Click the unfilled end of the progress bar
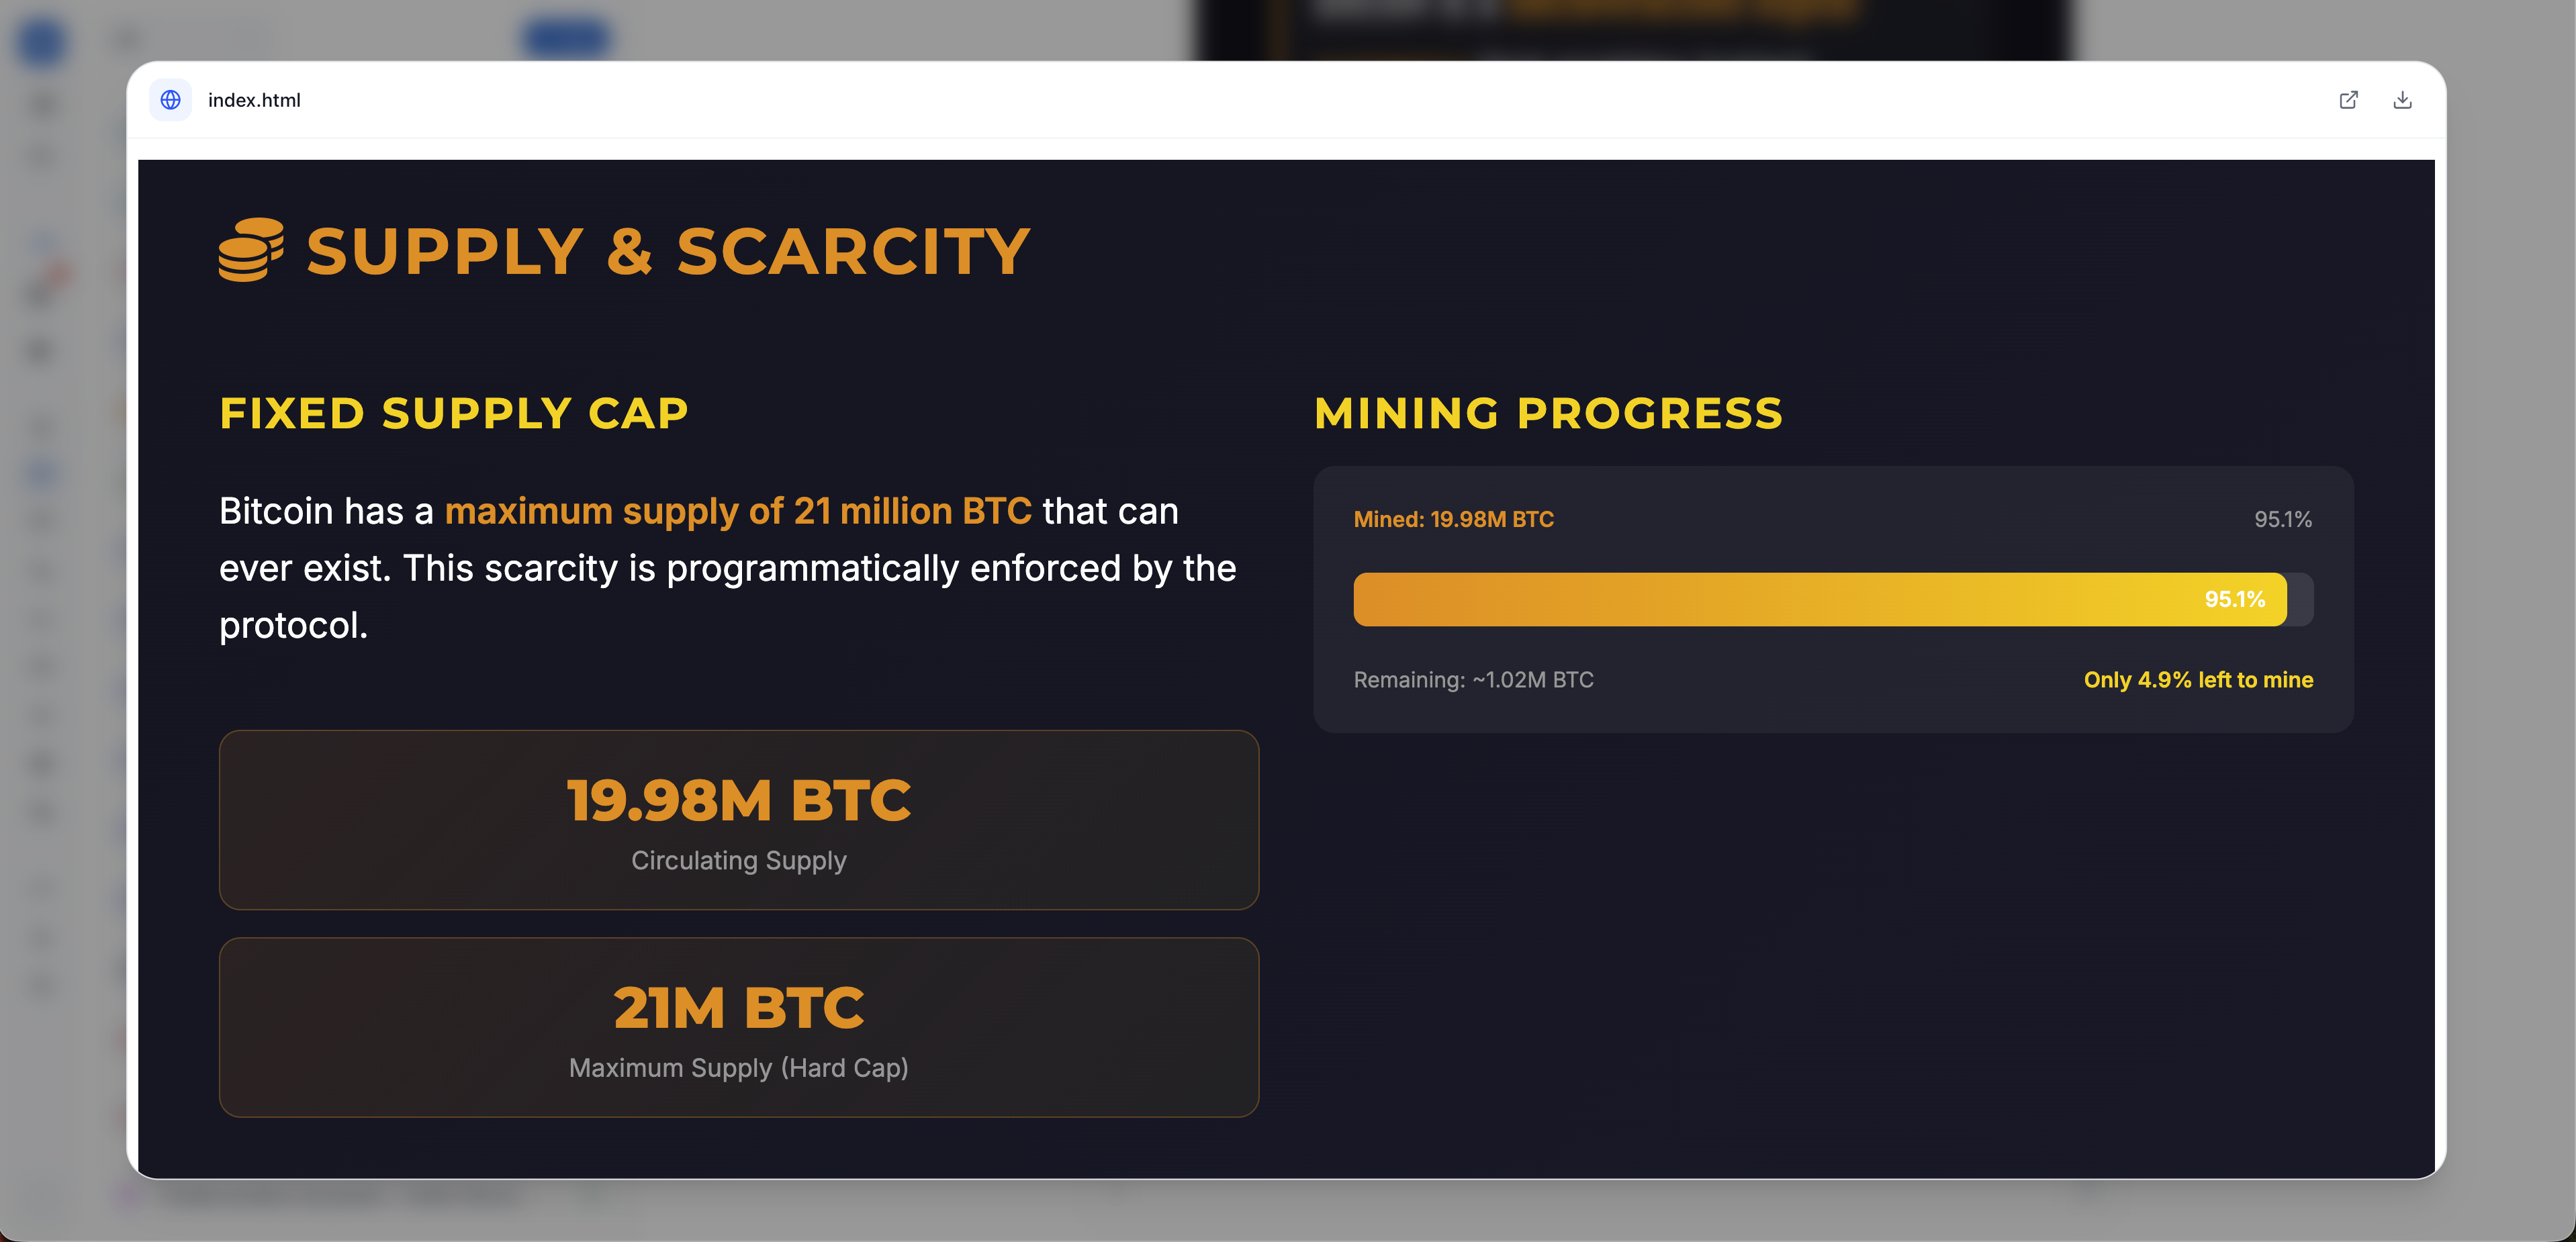This screenshot has width=2576, height=1242. coord(2300,599)
